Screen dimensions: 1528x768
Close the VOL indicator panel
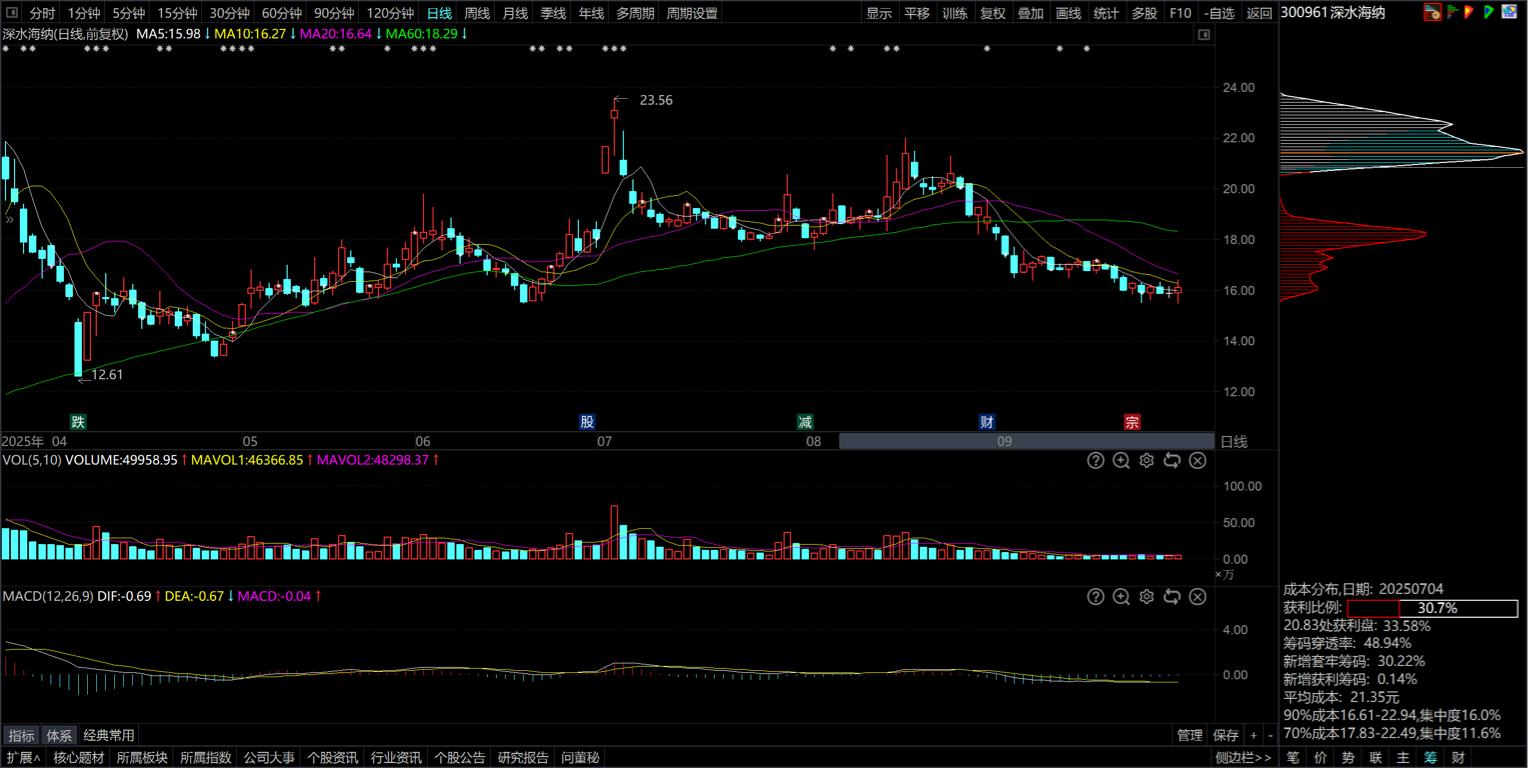click(1197, 461)
